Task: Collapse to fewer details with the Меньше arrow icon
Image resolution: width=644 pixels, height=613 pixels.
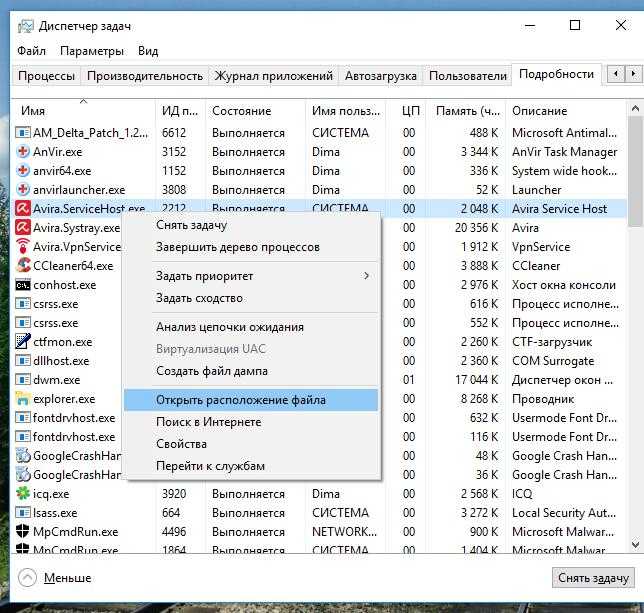Action: [27, 578]
